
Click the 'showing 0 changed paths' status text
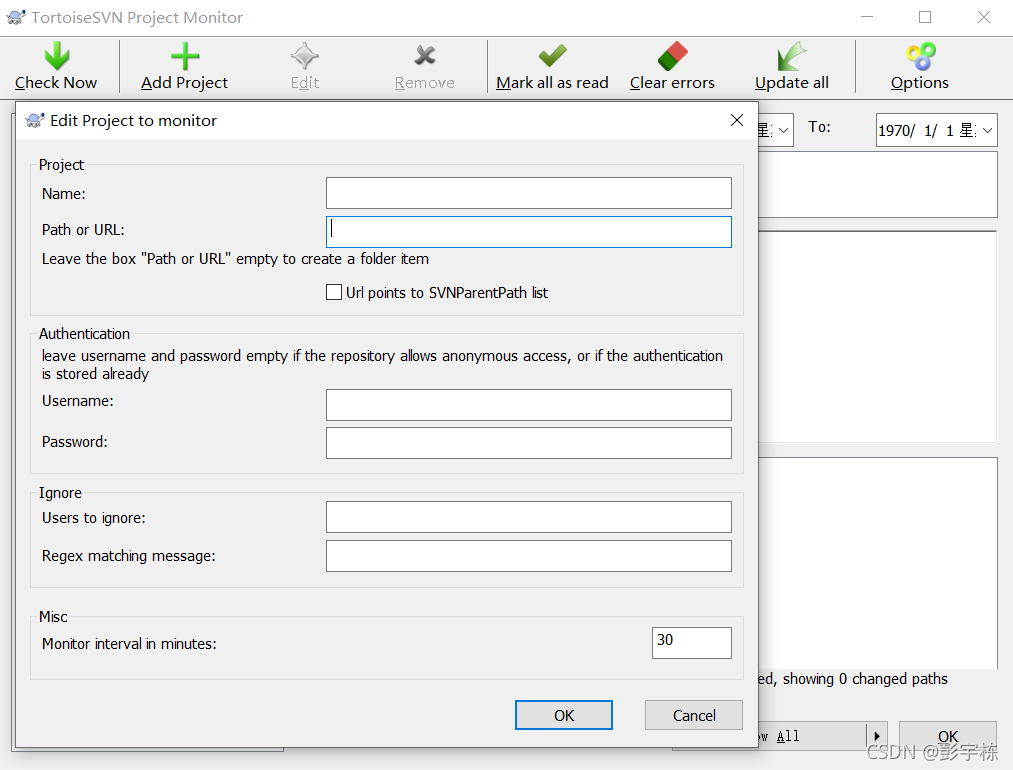point(865,679)
